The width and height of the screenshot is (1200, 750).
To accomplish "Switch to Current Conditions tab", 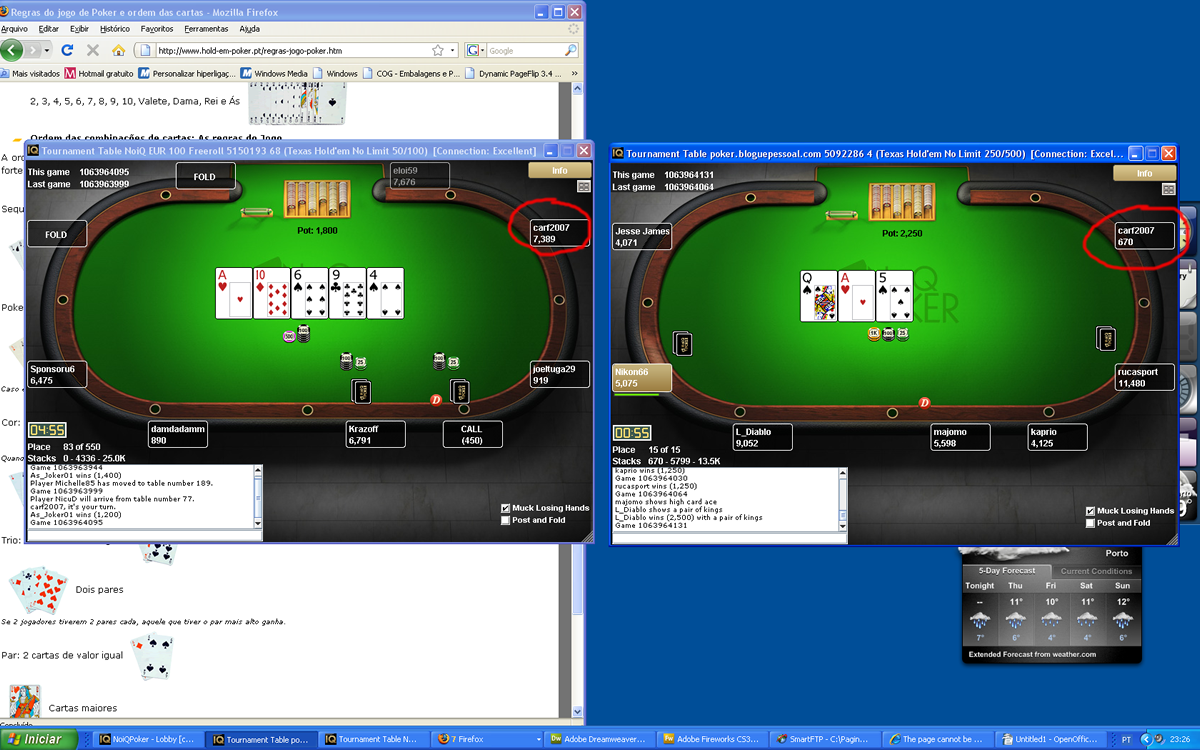I will pyautogui.click(x=1096, y=571).
